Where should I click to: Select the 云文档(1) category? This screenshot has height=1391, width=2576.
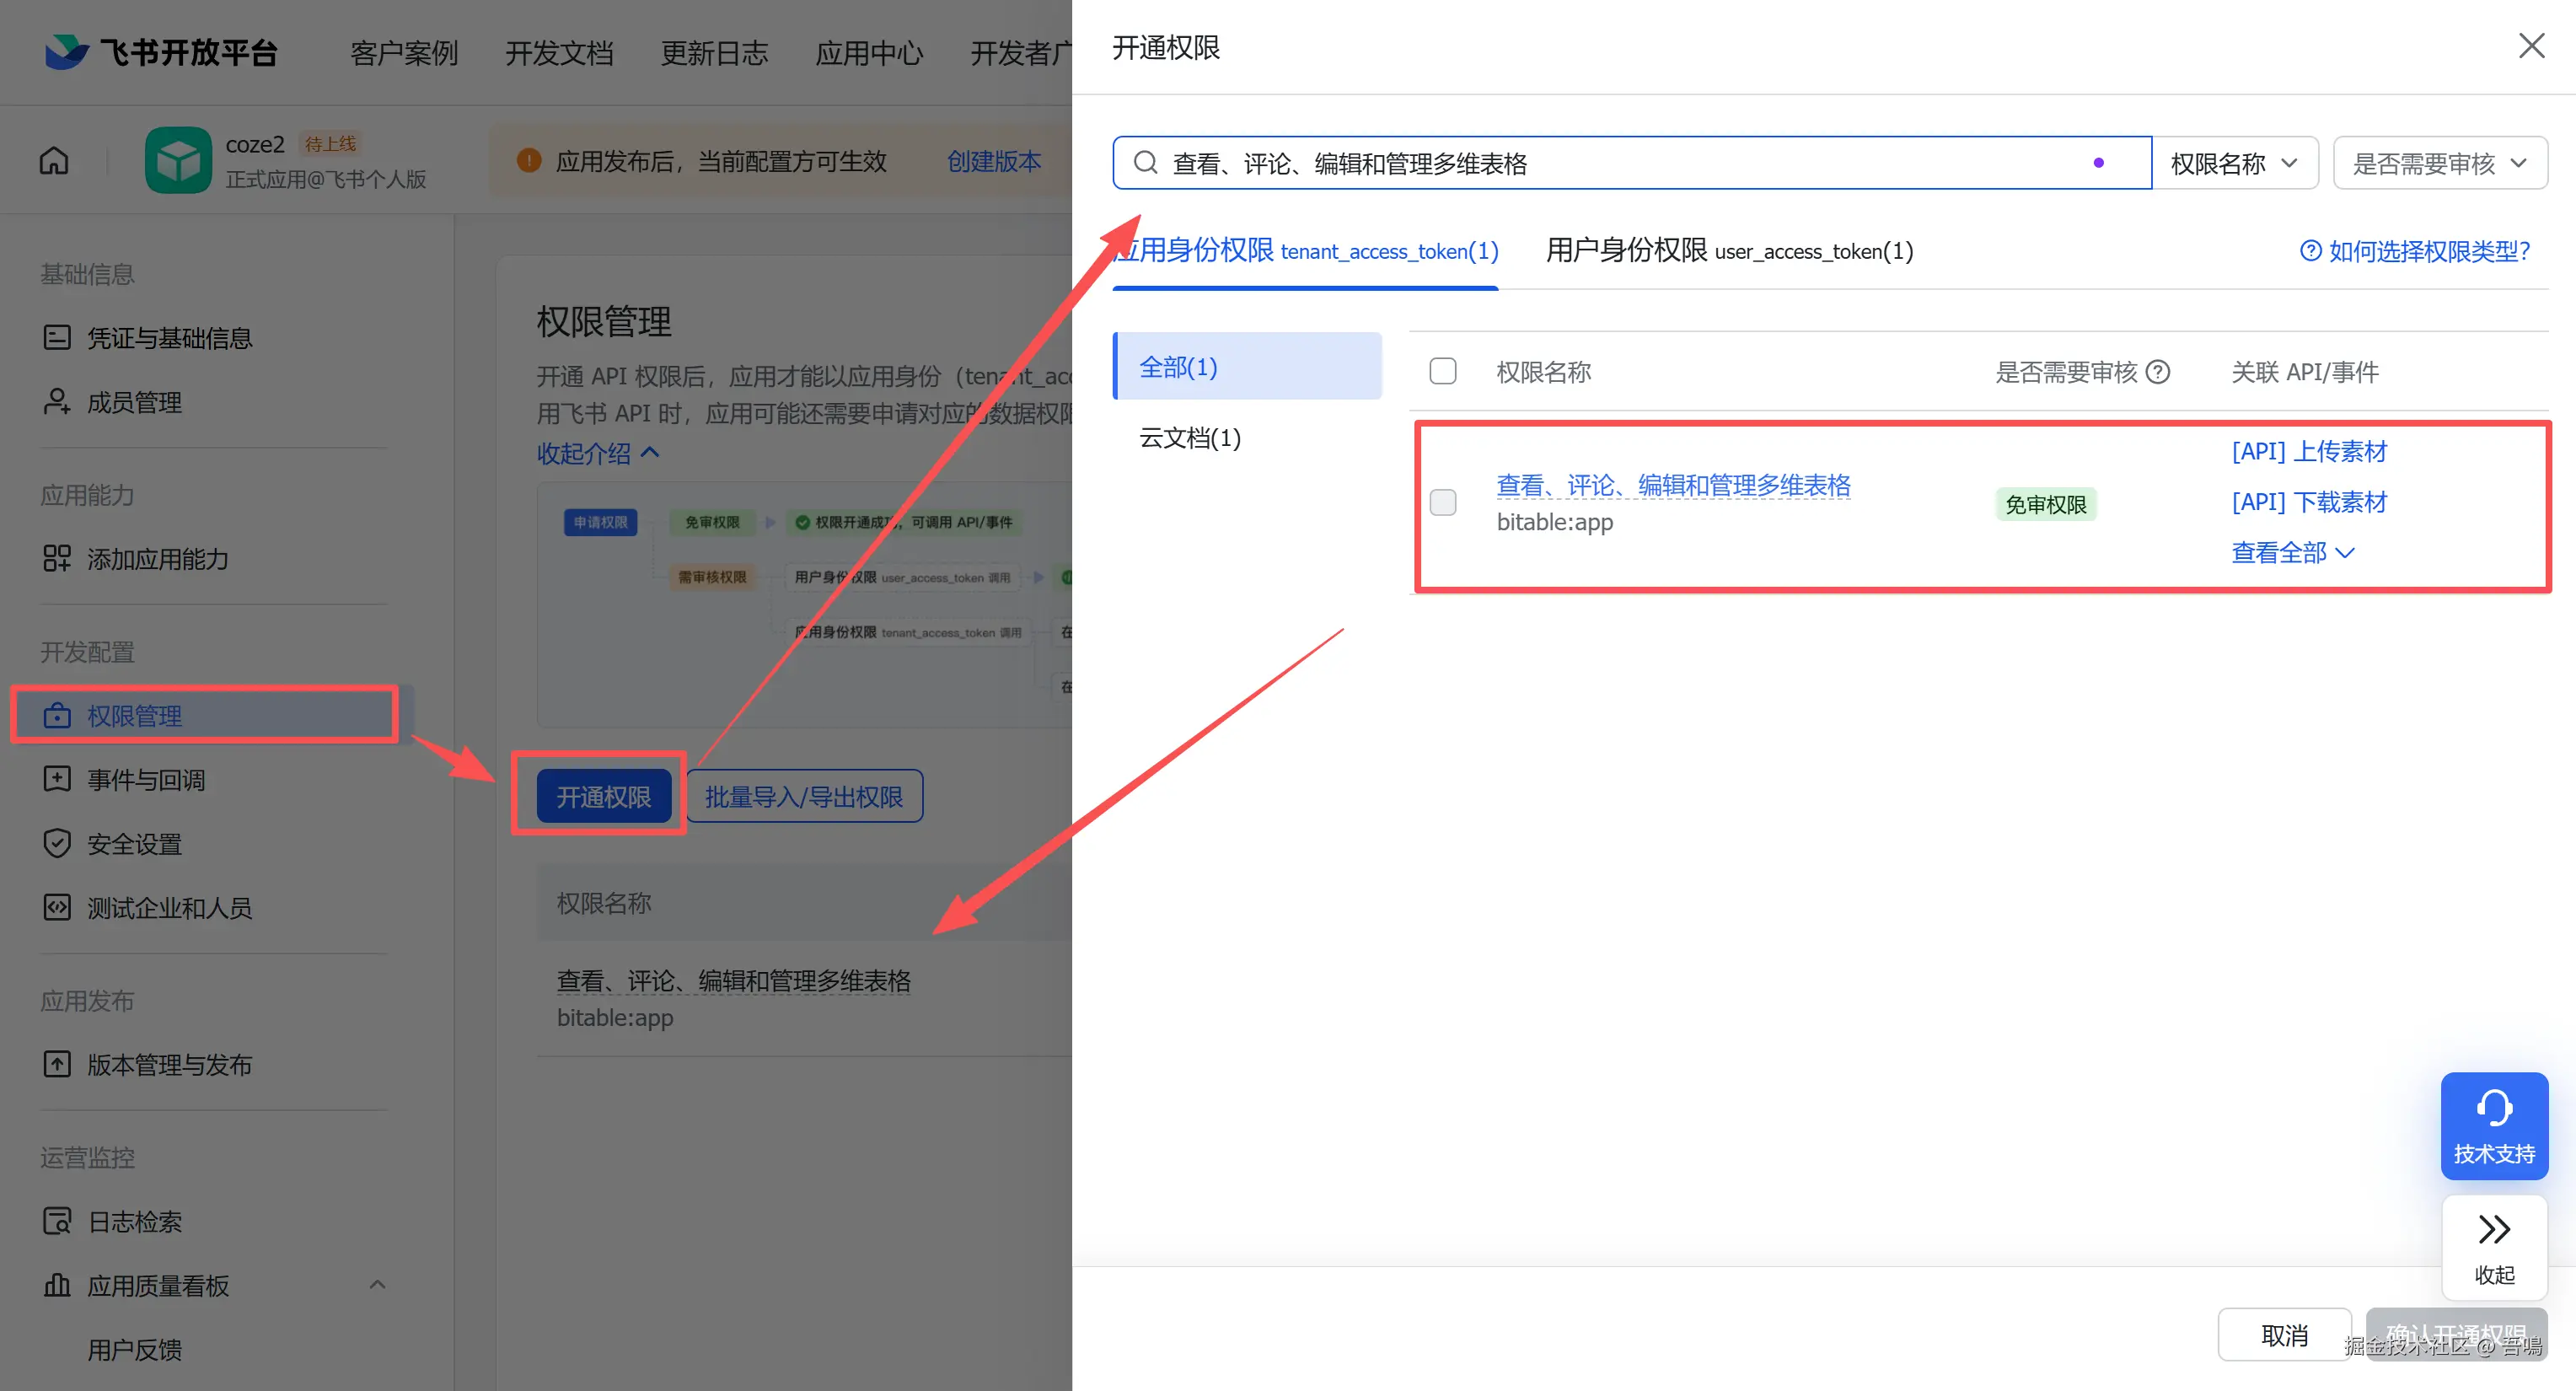pyautogui.click(x=1190, y=438)
